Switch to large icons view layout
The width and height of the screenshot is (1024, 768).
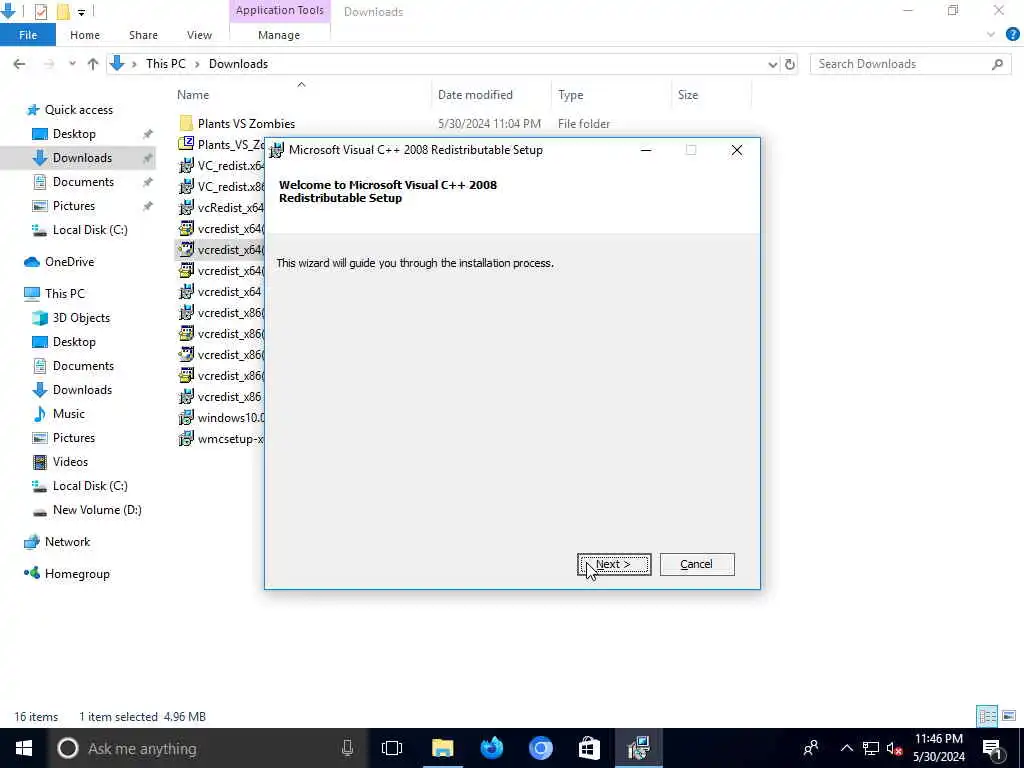1009,716
